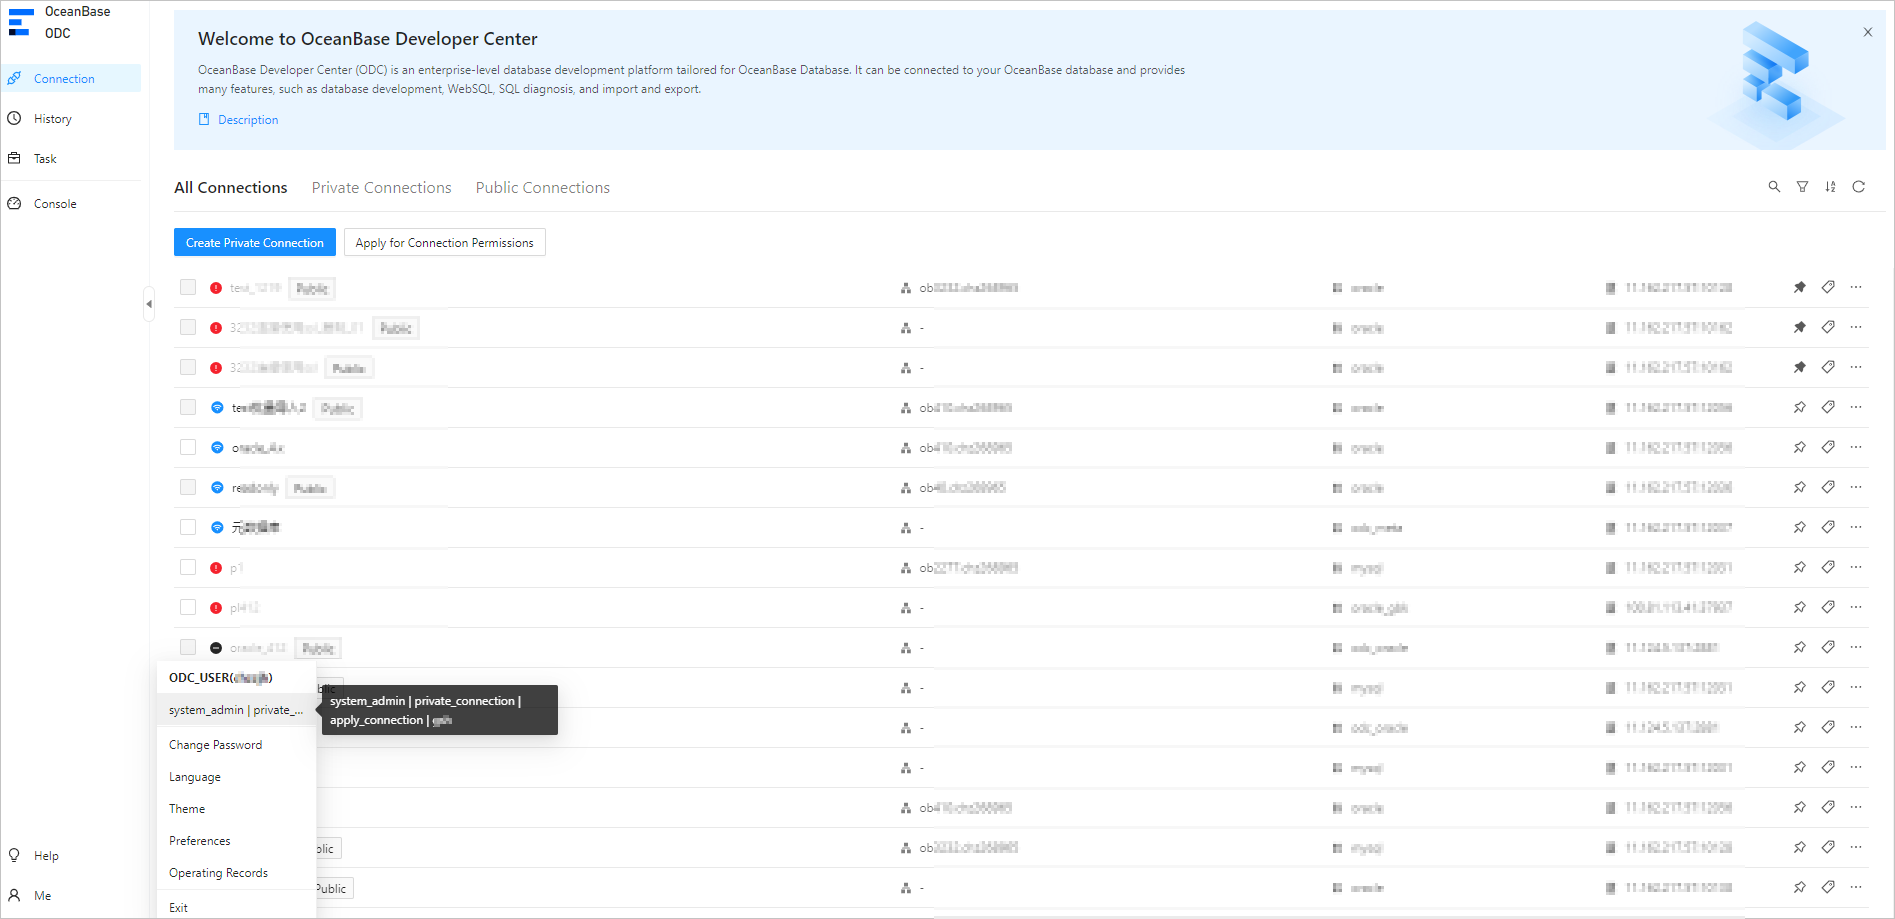The image size is (1895, 919).
Task: Dismiss the welcome banner
Action: (1866, 31)
